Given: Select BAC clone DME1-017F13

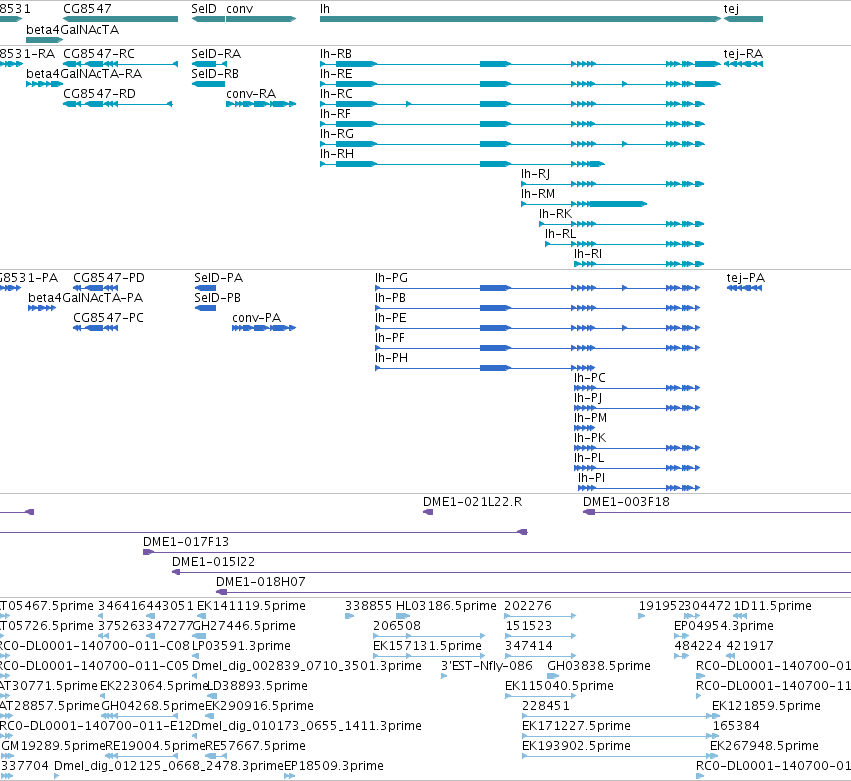Looking at the screenshot, I should pos(497,553).
